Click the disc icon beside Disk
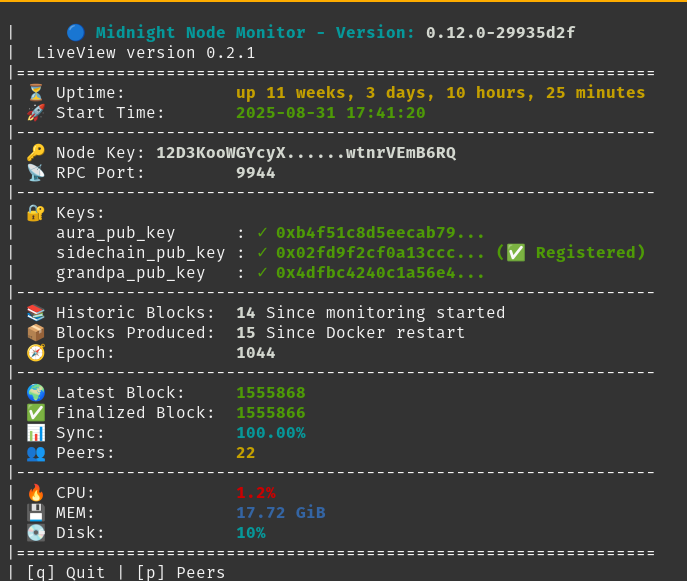The width and height of the screenshot is (687, 581). [36, 533]
